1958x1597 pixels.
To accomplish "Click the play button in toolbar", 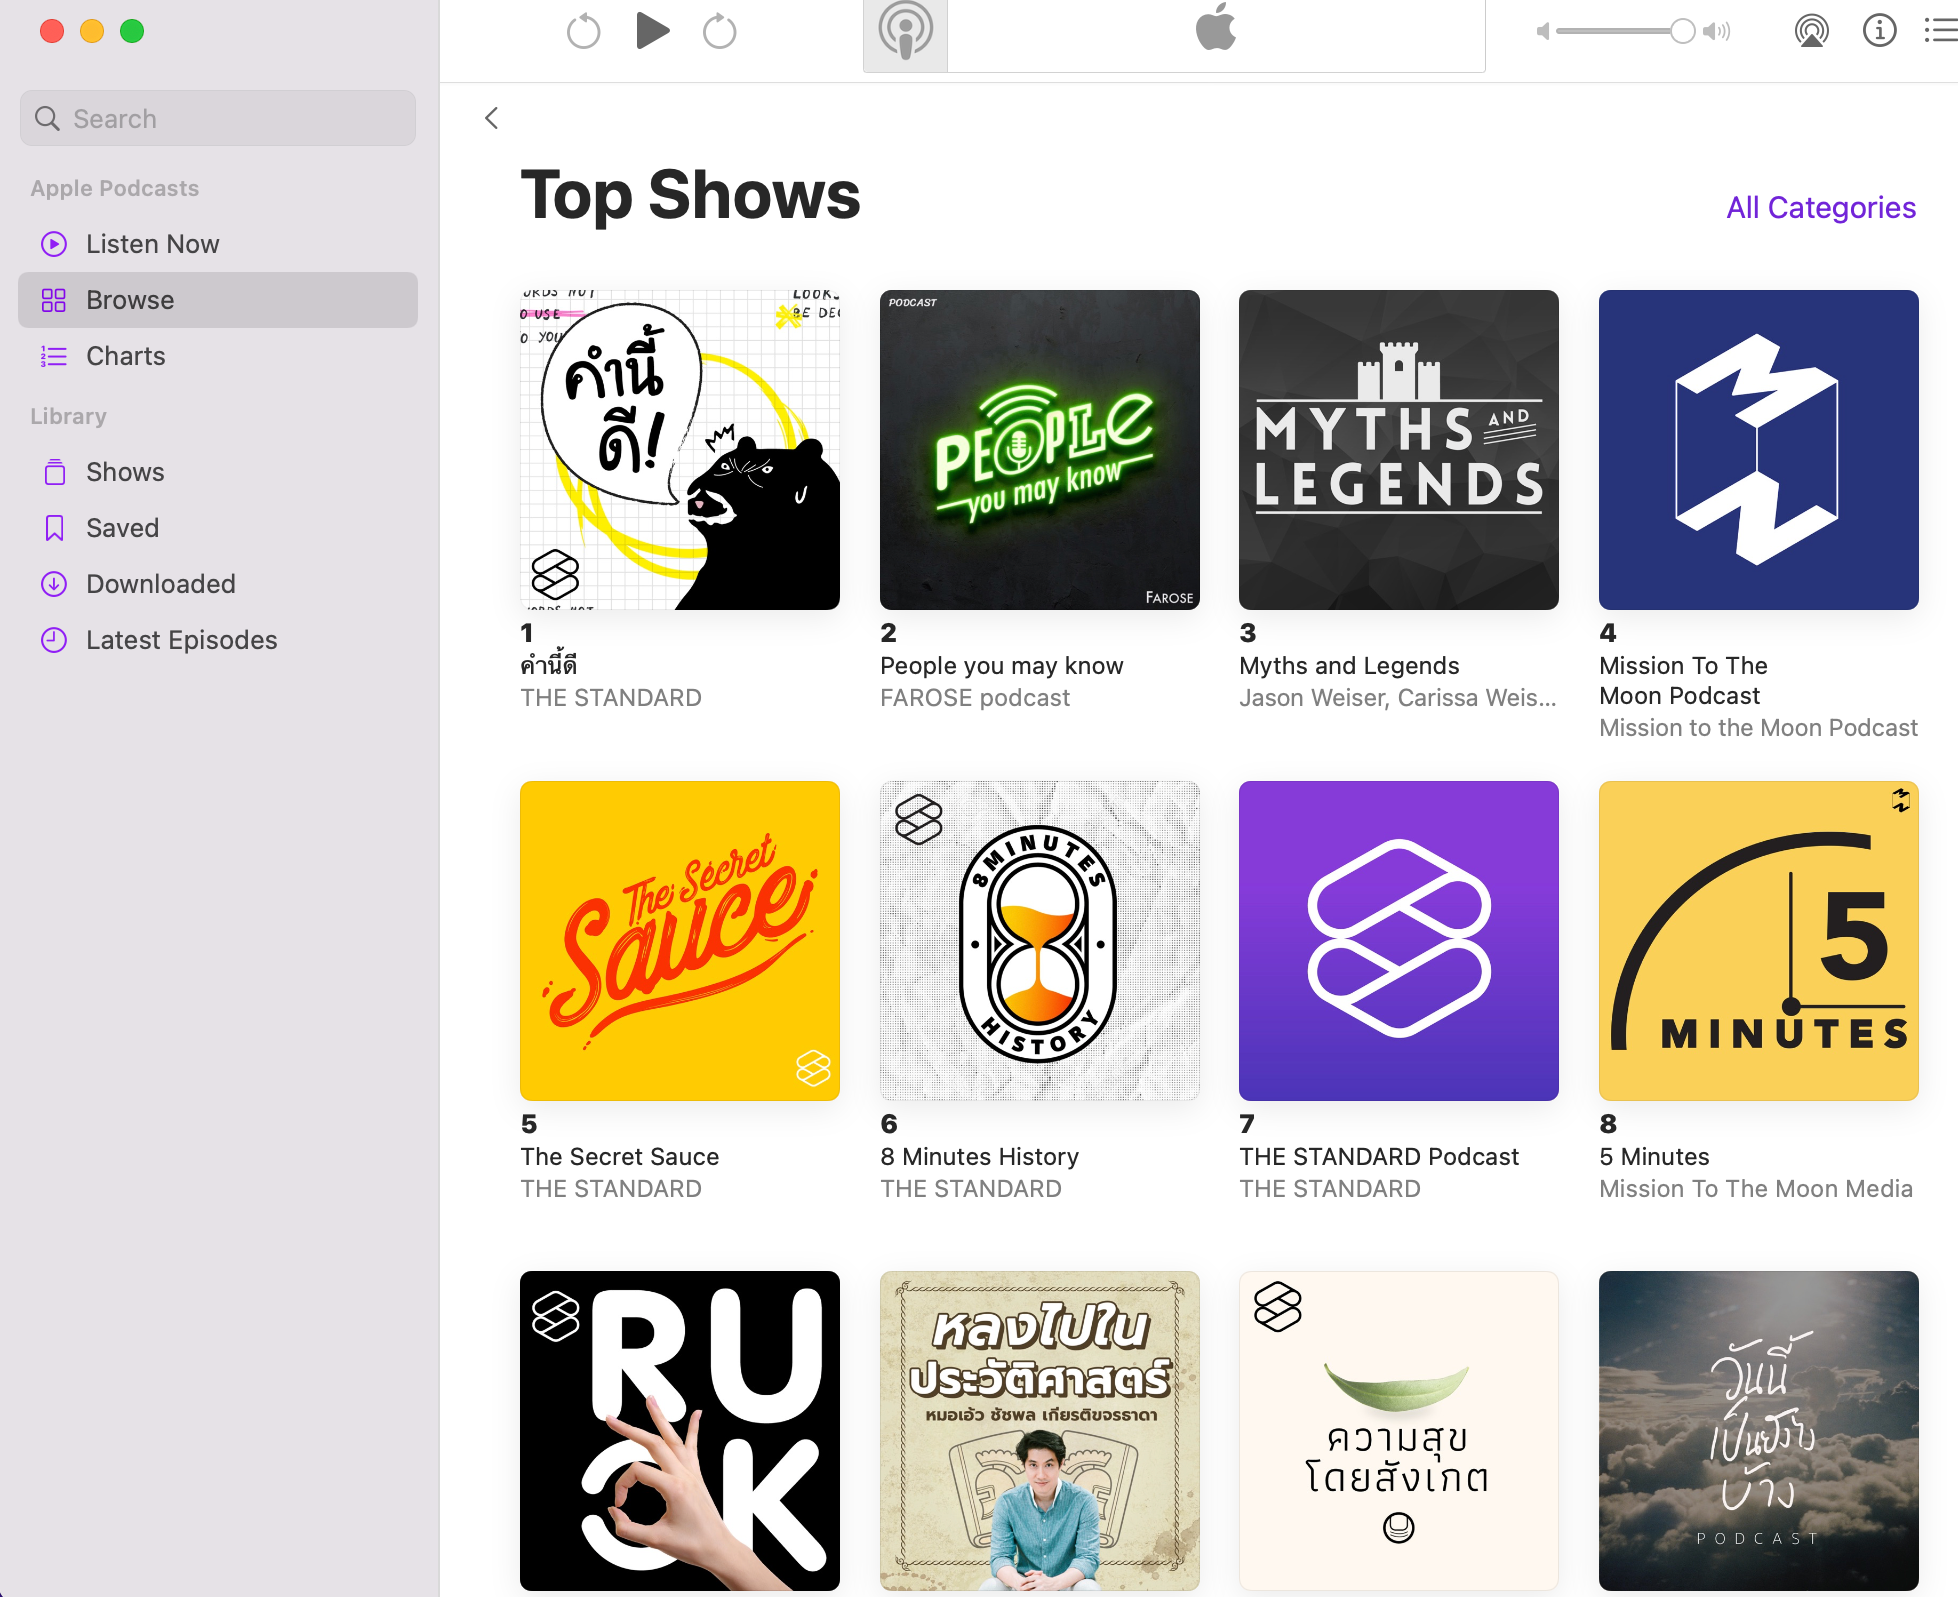I will pyautogui.click(x=652, y=31).
